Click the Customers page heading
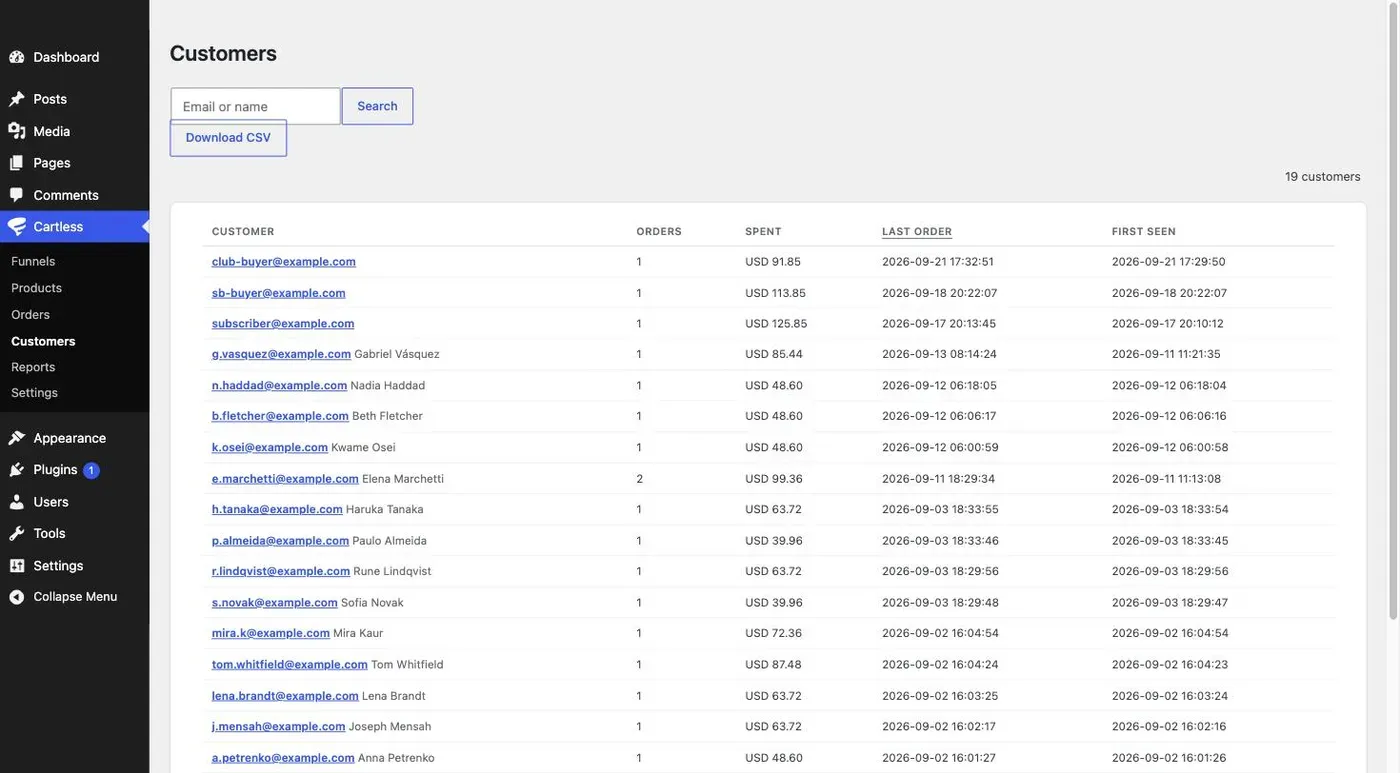The image size is (1400, 773). coord(223,53)
